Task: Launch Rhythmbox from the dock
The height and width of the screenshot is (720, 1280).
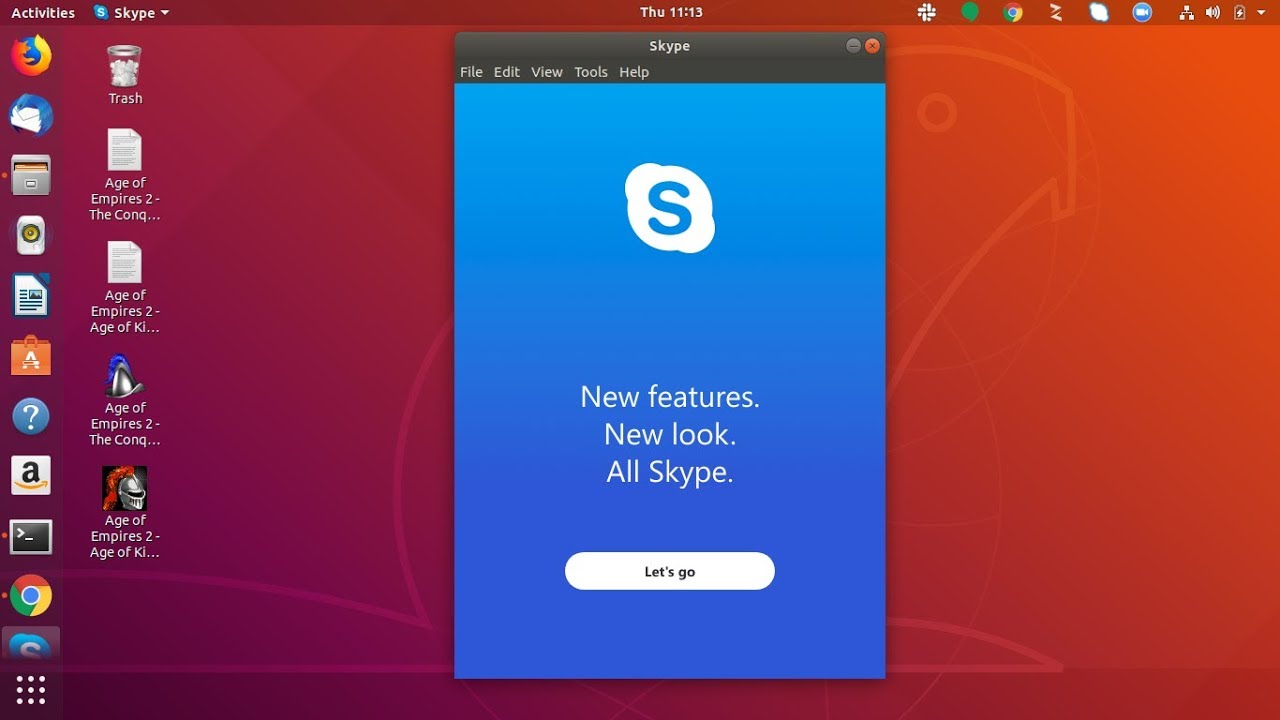Action: click(31, 235)
